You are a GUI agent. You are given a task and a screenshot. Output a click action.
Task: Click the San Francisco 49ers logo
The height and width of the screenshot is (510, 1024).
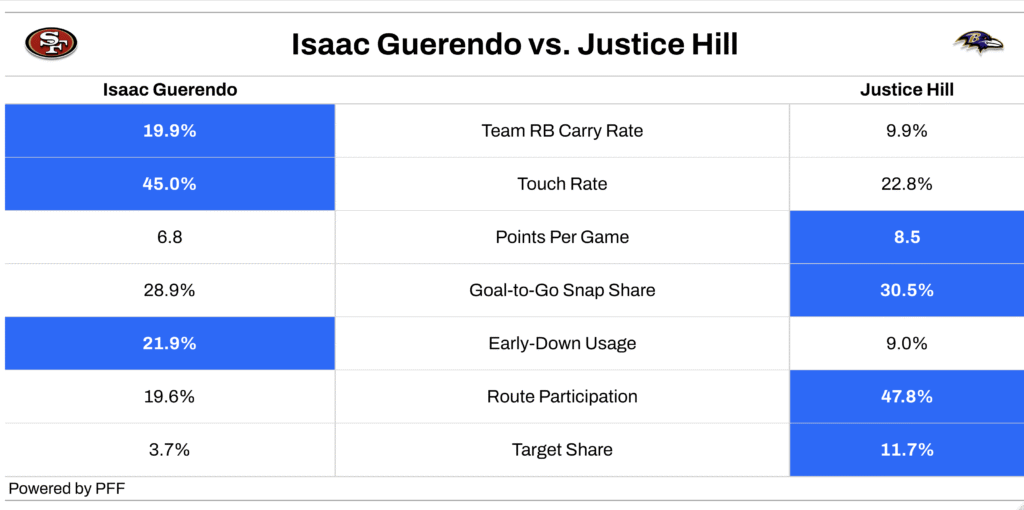click(x=51, y=44)
